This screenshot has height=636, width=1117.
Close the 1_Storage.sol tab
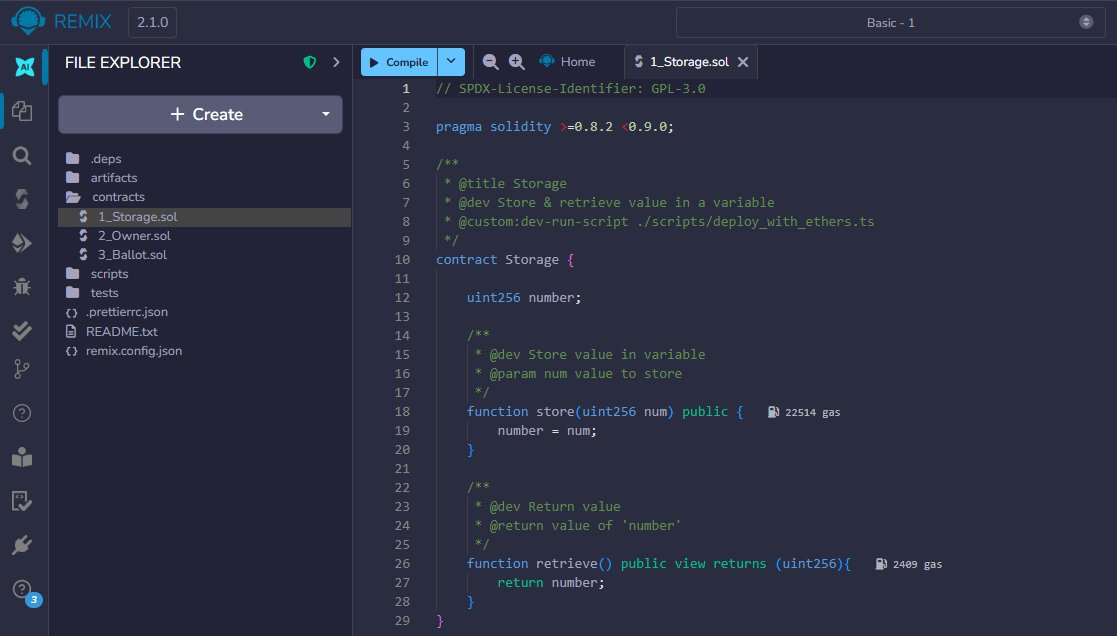[x=743, y=62]
